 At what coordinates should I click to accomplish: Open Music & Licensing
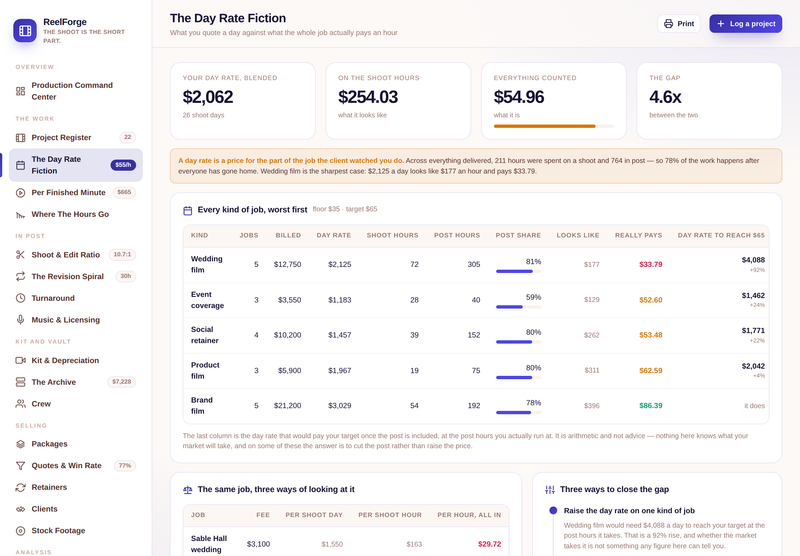[76, 320]
